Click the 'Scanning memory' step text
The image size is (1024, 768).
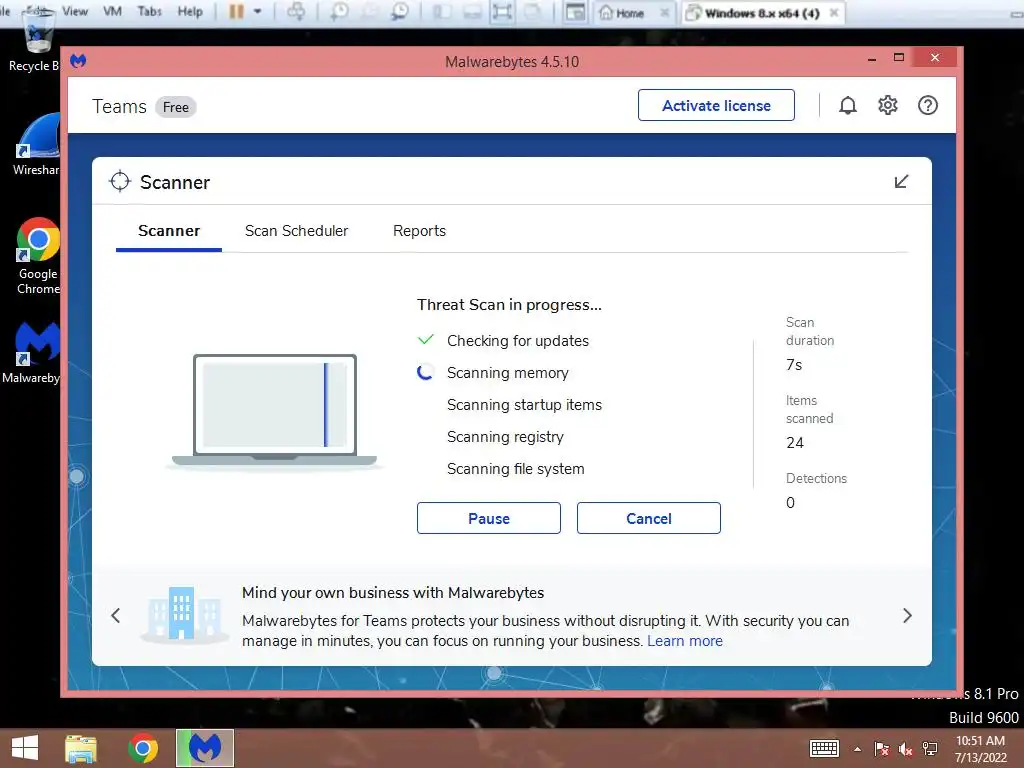coord(507,372)
